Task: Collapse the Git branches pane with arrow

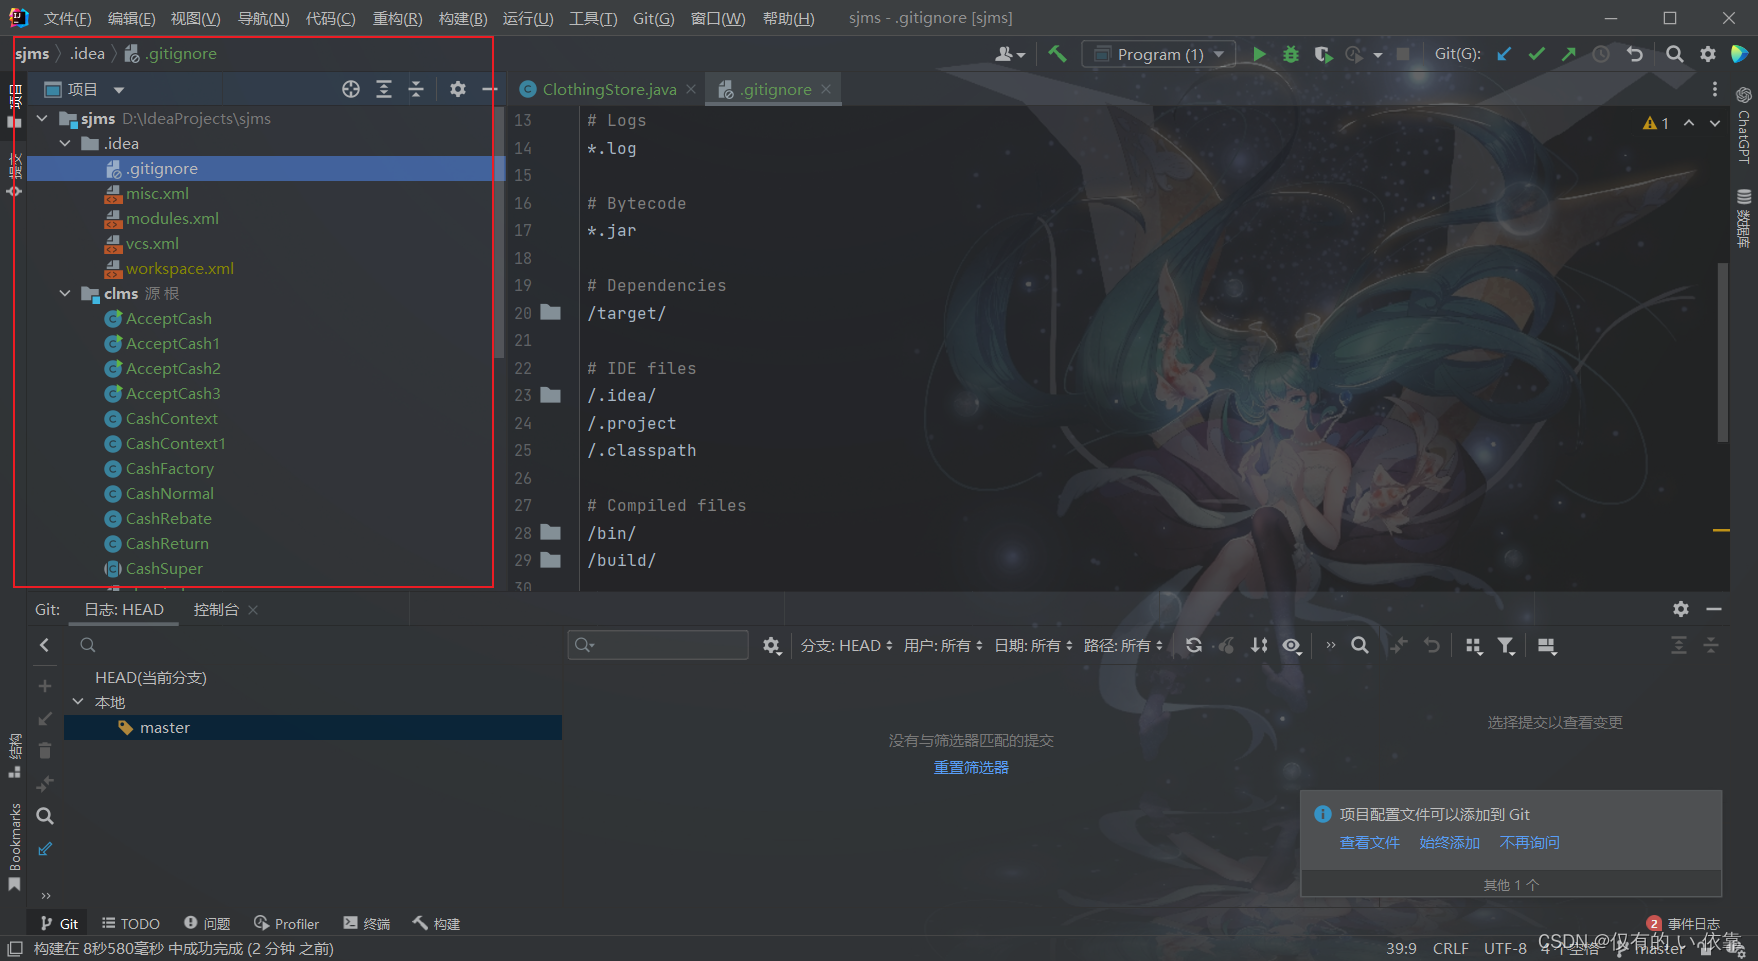Action: [x=44, y=646]
